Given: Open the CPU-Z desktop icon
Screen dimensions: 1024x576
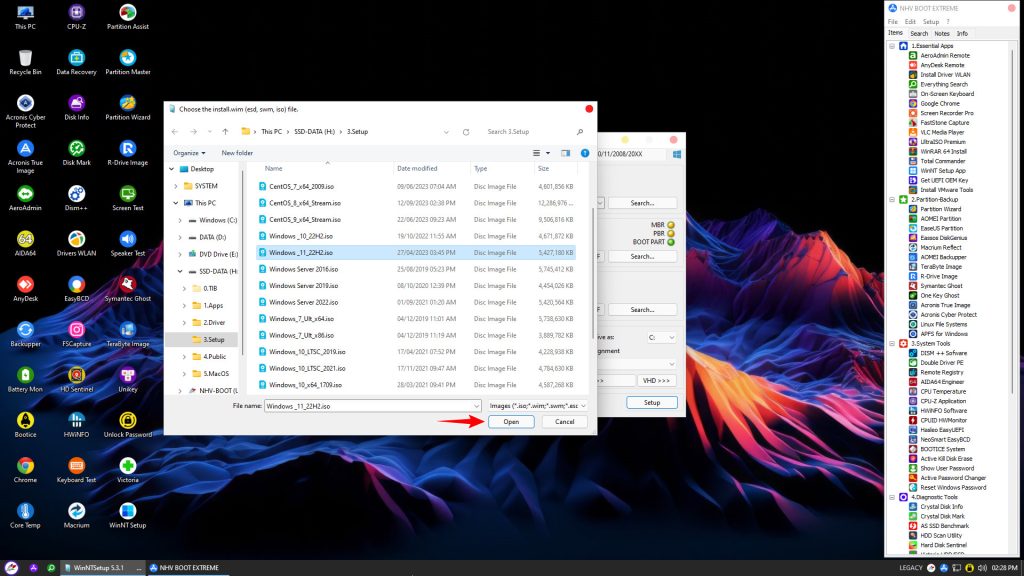Looking at the screenshot, I should (76, 17).
